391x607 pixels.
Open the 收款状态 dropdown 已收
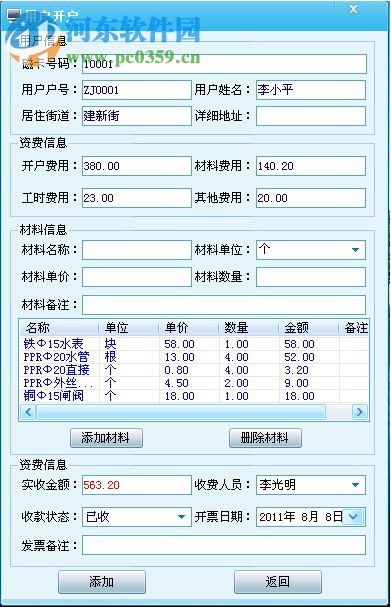pos(181,517)
